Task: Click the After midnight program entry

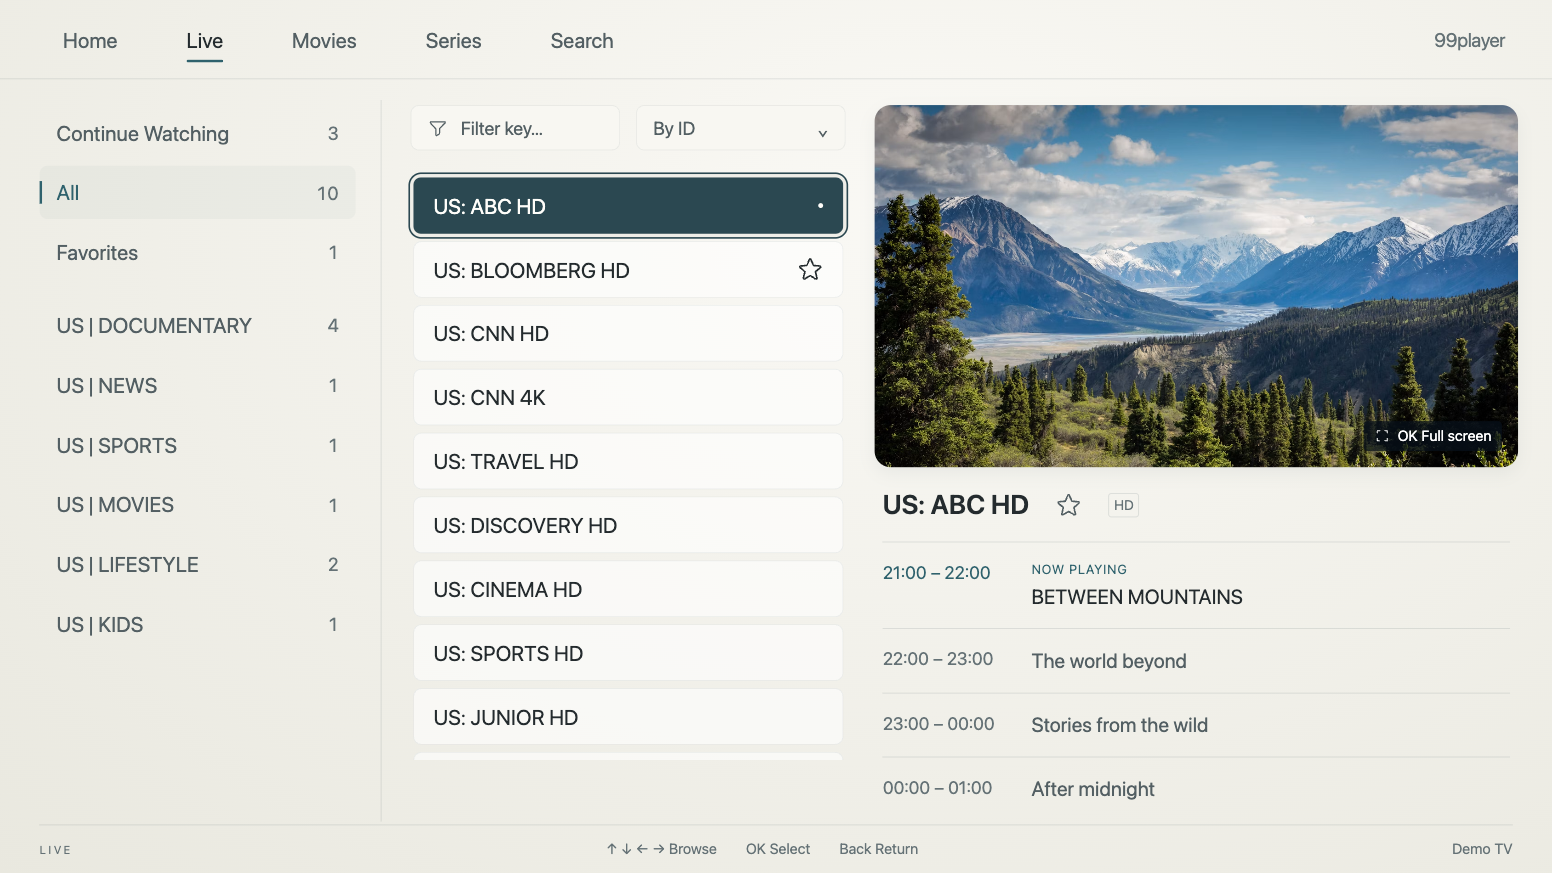Action: (1196, 789)
